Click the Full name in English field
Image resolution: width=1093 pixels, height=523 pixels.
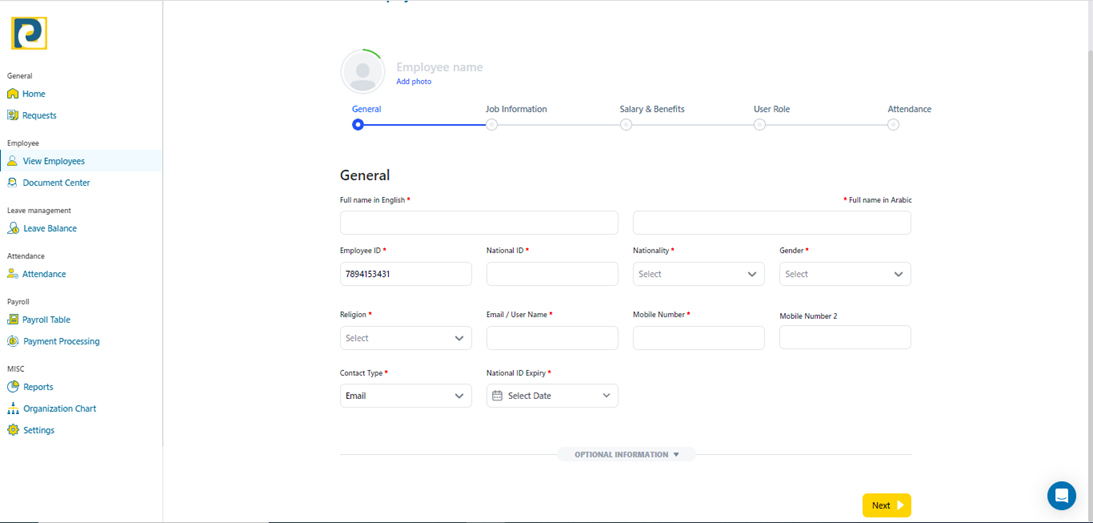479,223
